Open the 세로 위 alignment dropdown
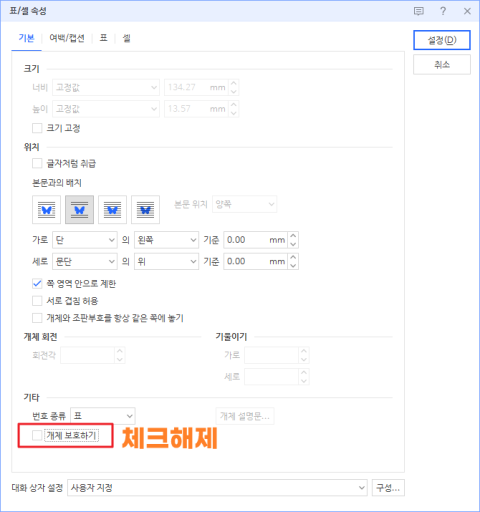 click(166, 261)
